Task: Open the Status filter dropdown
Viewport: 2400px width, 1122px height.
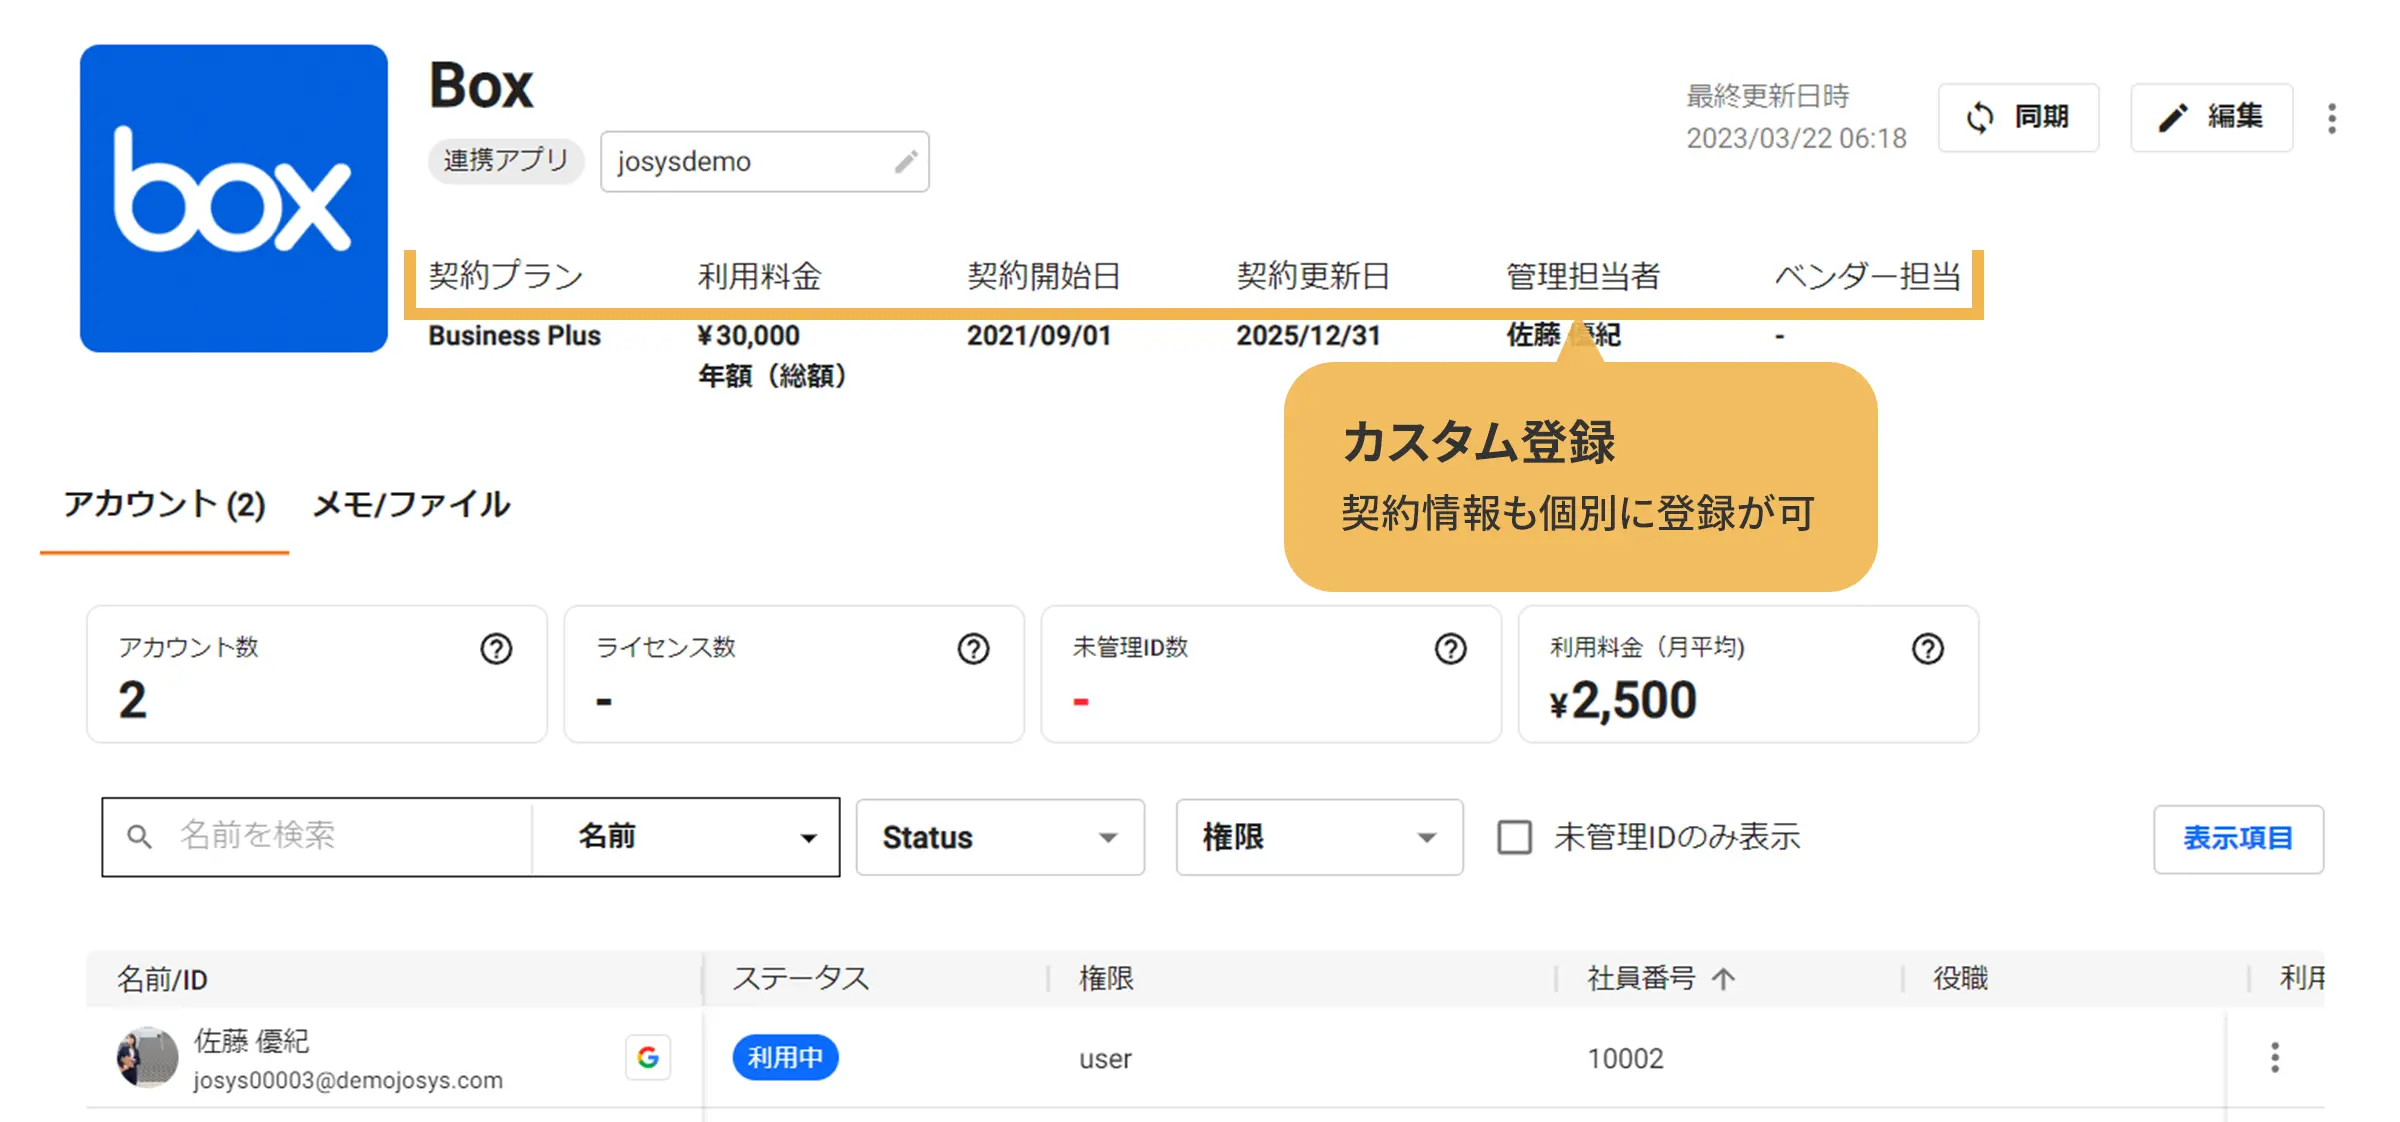Action: (x=1000, y=837)
